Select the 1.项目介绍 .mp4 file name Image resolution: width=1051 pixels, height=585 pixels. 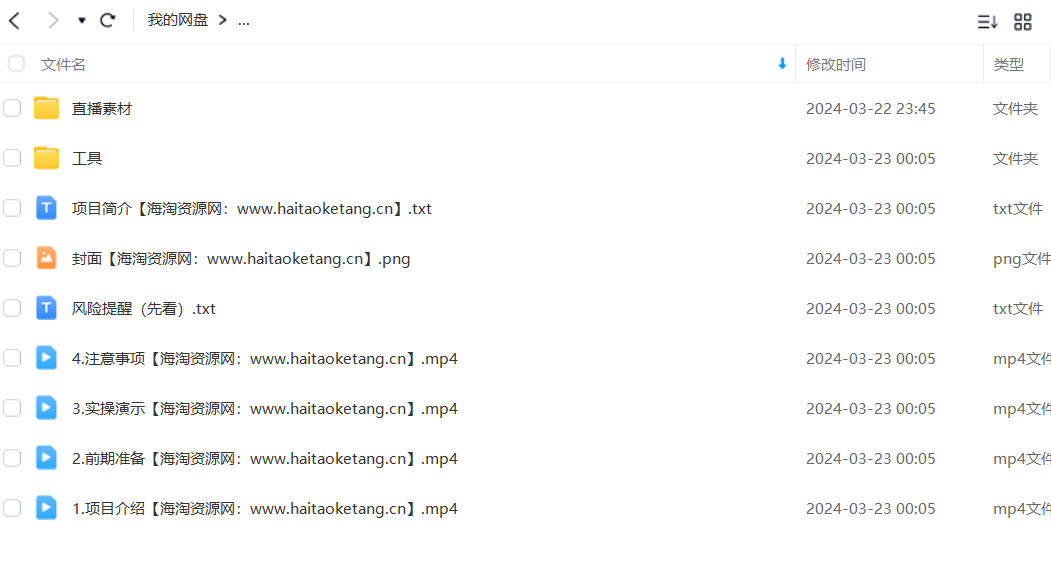265,509
